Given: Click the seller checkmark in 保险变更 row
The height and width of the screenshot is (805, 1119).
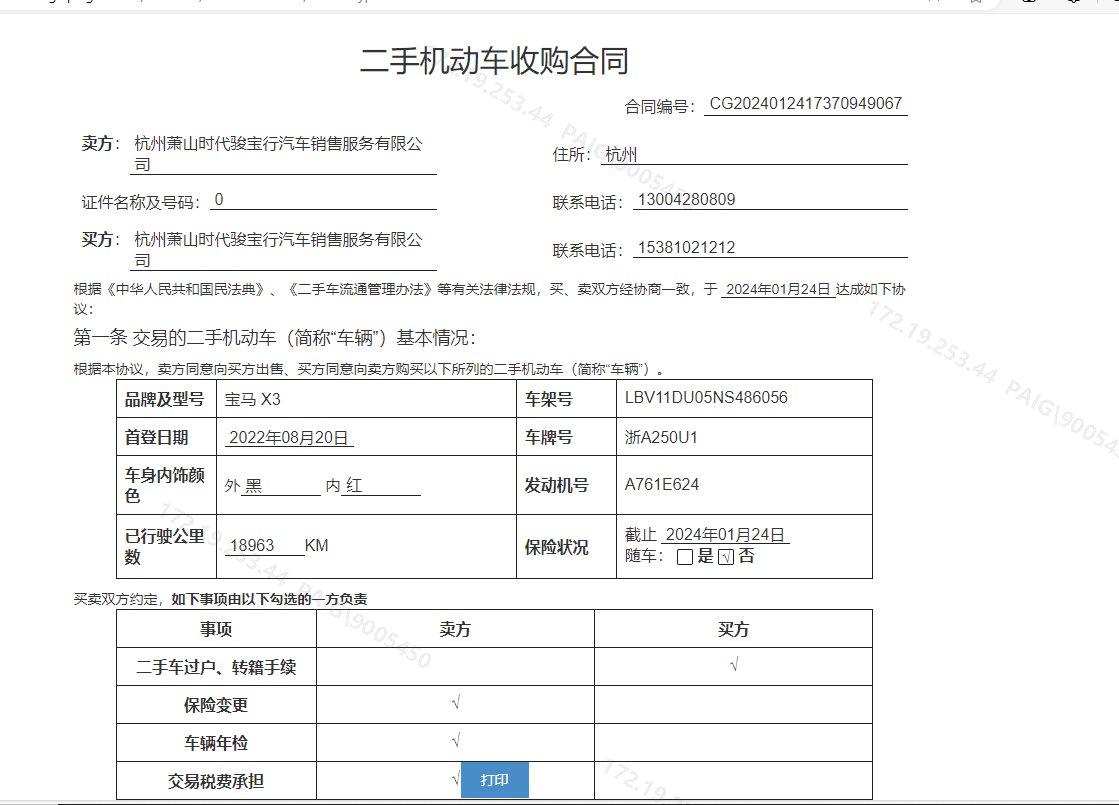Looking at the screenshot, I should click(455, 703).
